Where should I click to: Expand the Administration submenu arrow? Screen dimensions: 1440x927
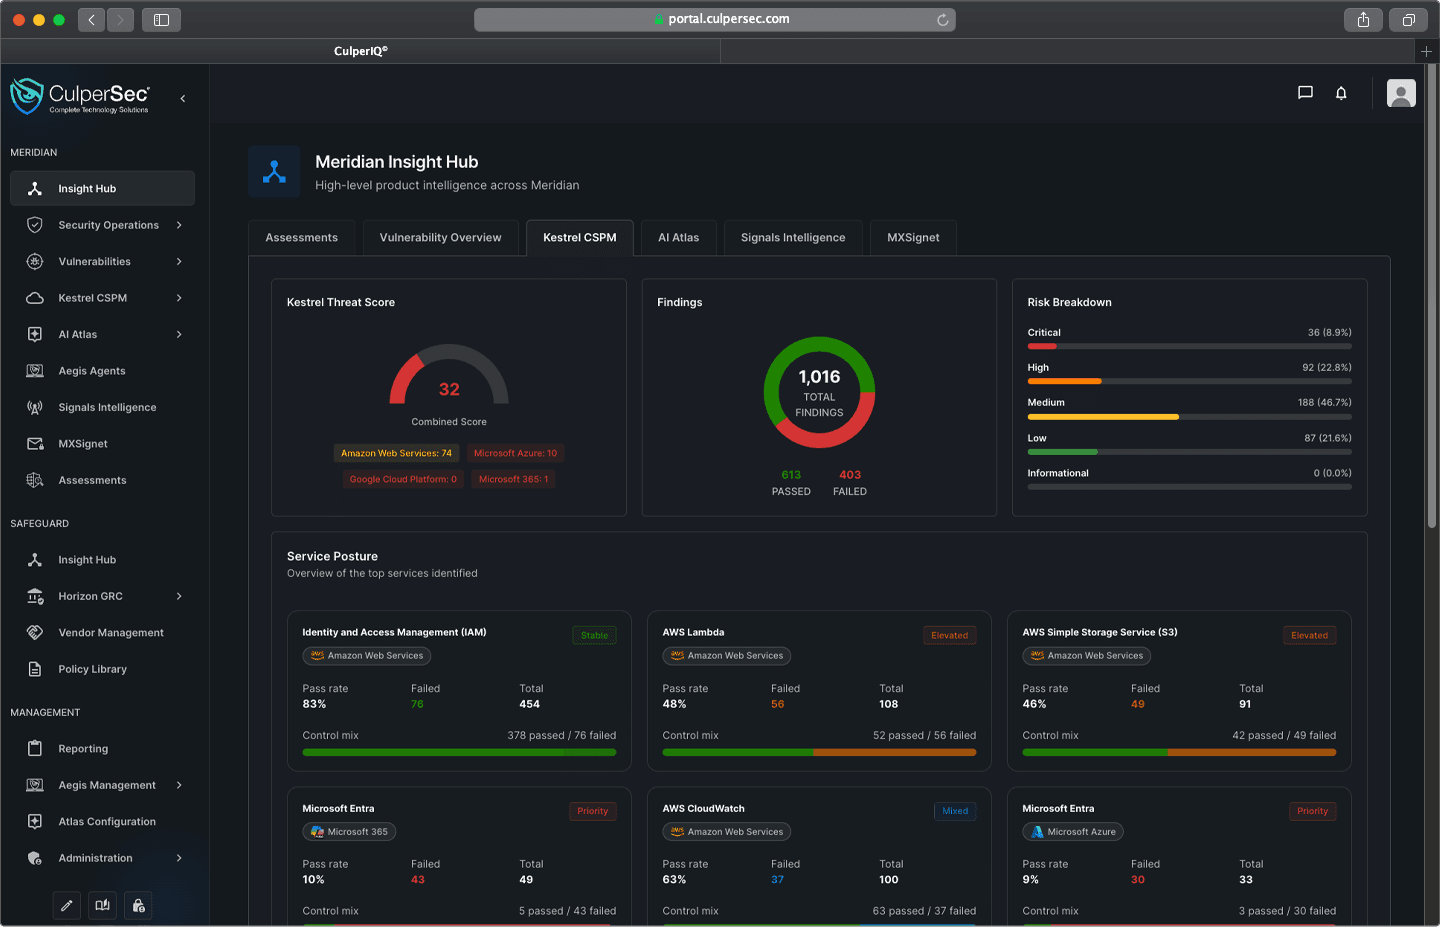tap(179, 858)
